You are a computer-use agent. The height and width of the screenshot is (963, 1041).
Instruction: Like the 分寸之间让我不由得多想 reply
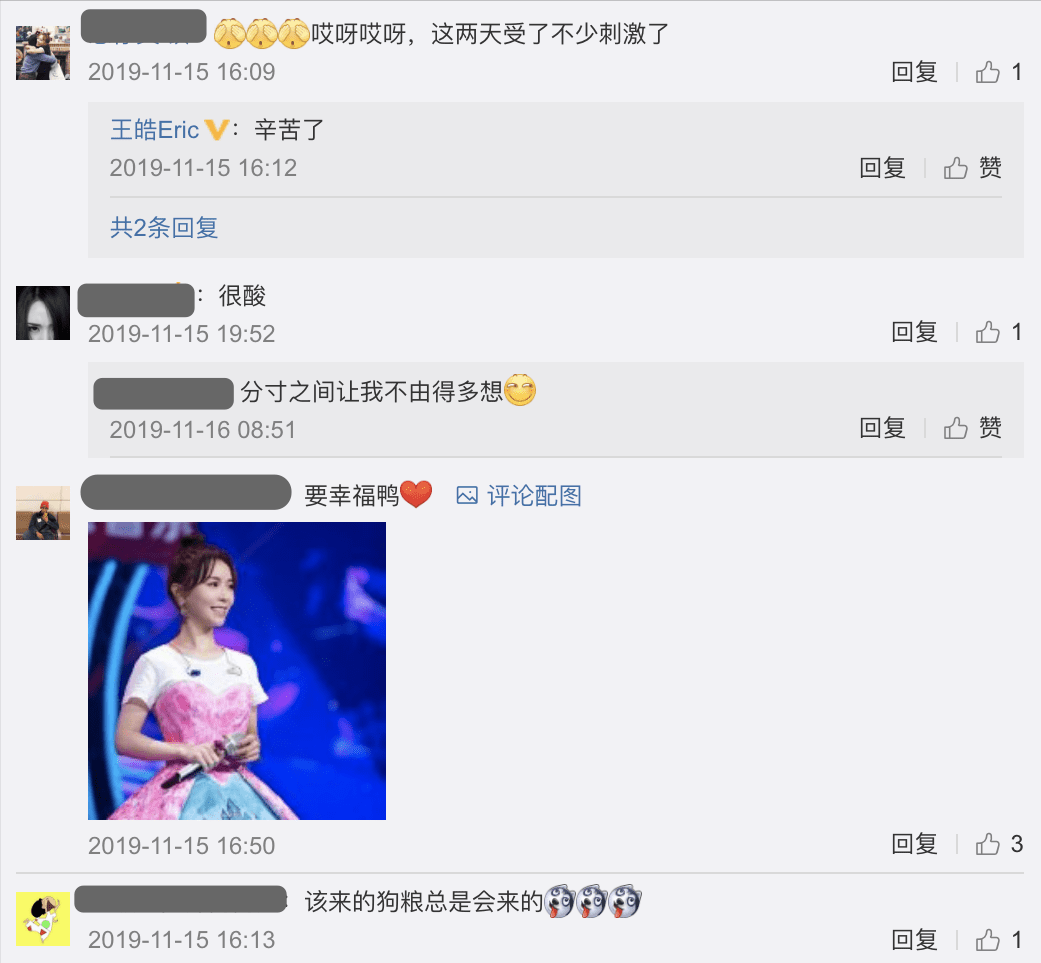click(x=955, y=428)
